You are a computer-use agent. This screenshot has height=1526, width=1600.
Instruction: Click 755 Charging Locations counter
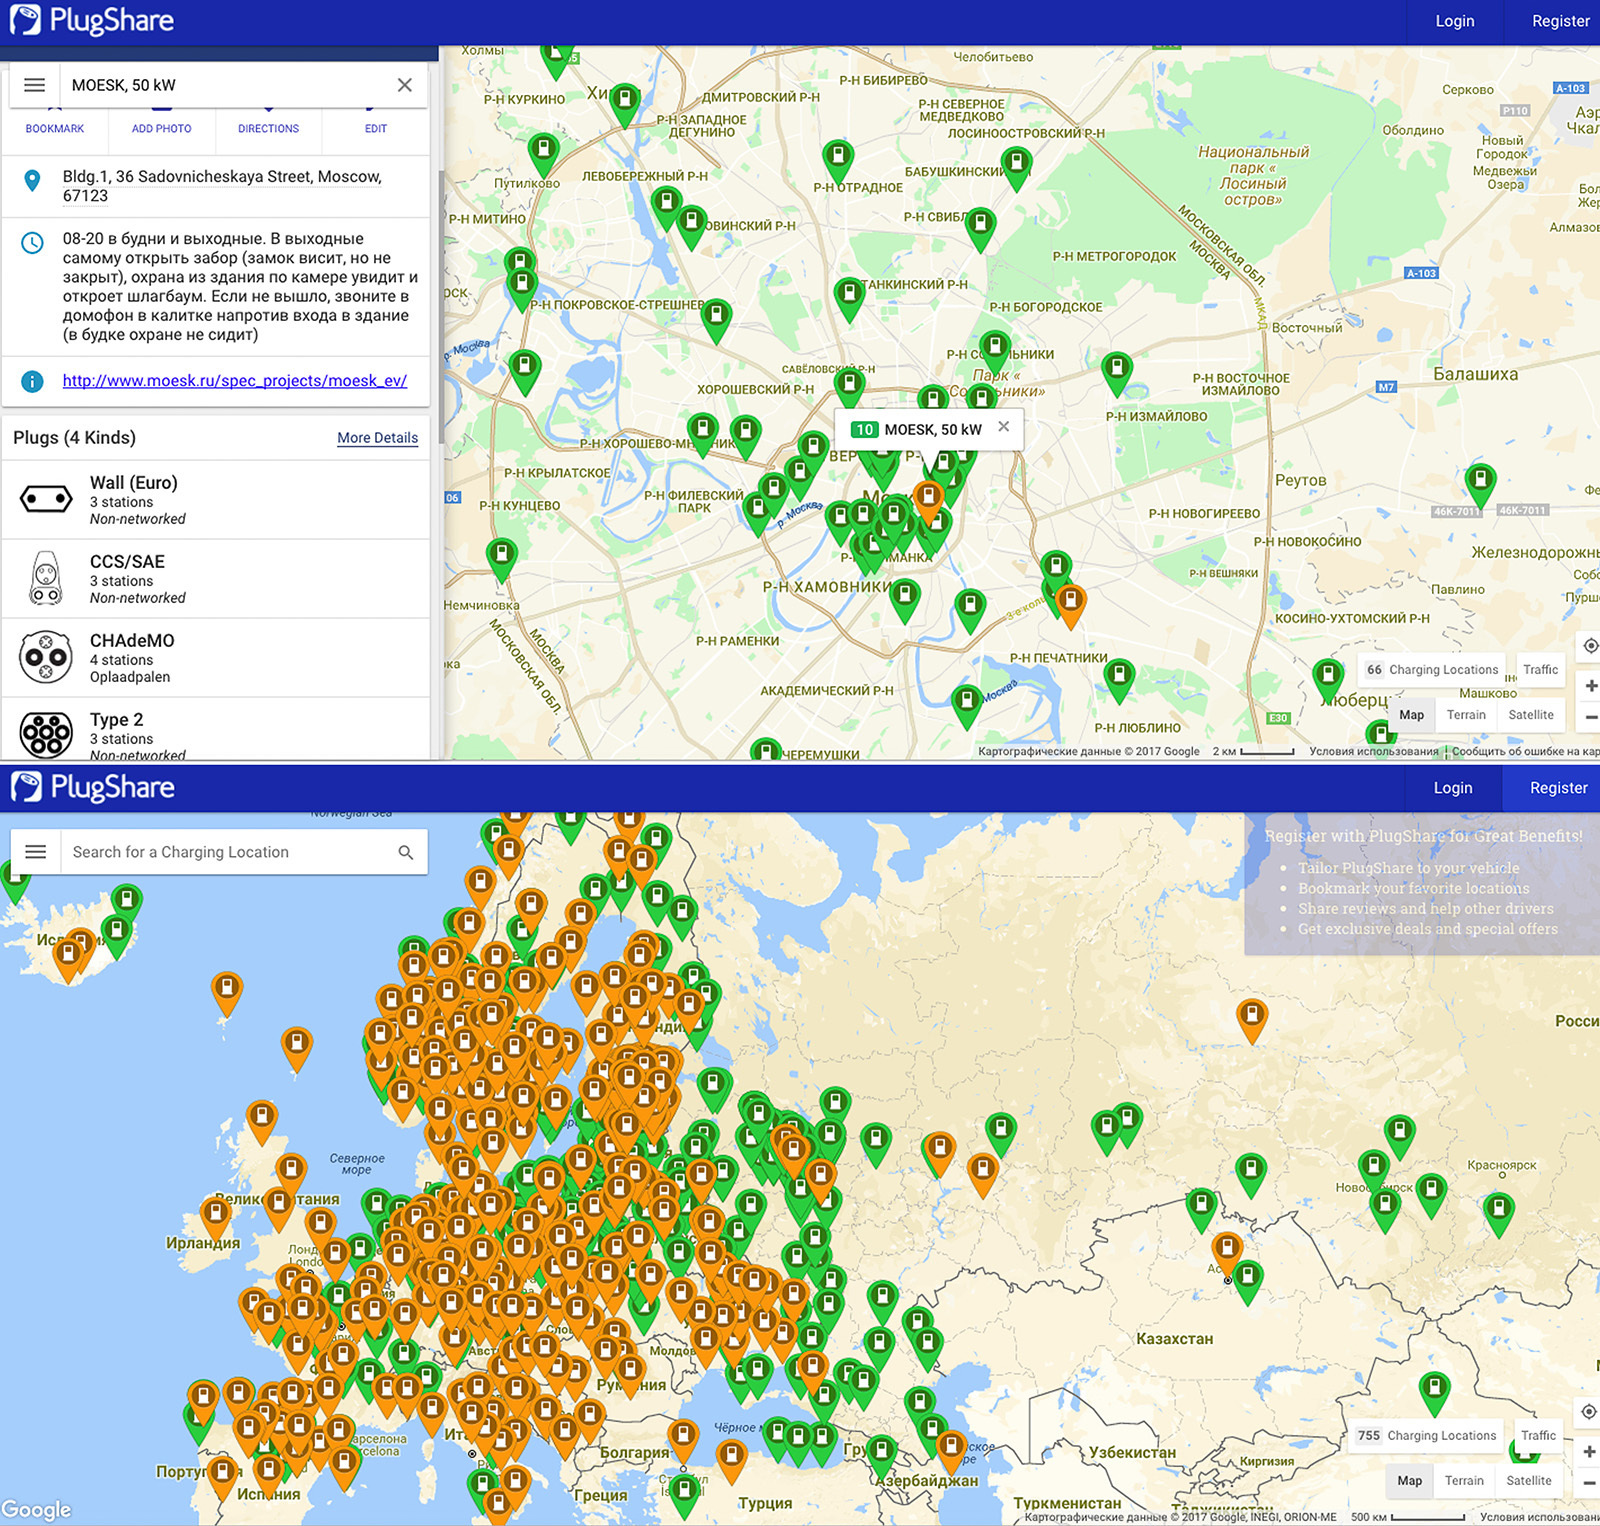(x=1427, y=1436)
